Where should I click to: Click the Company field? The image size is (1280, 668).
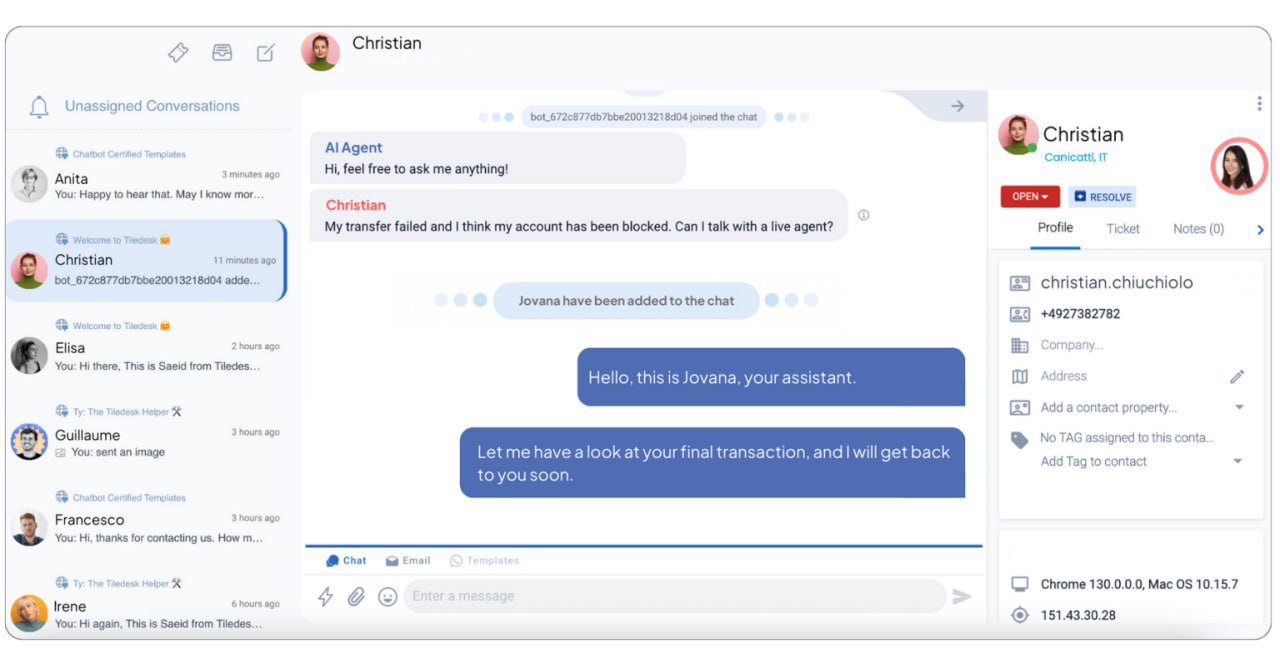[x=1071, y=345]
